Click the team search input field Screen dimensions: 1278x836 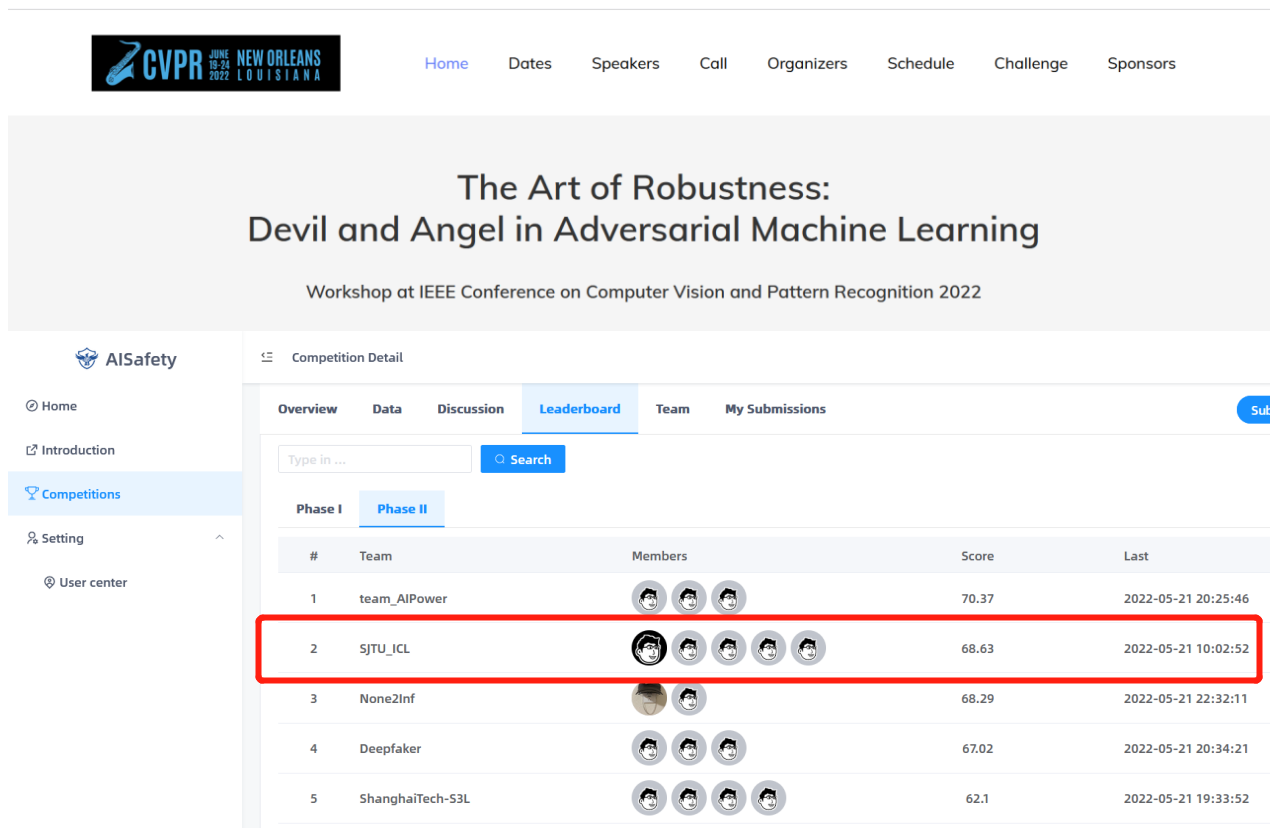(x=374, y=459)
